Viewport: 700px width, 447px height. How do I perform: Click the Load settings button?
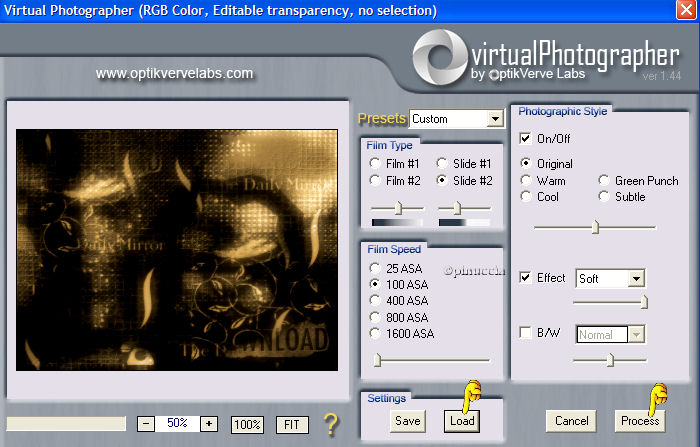click(462, 421)
